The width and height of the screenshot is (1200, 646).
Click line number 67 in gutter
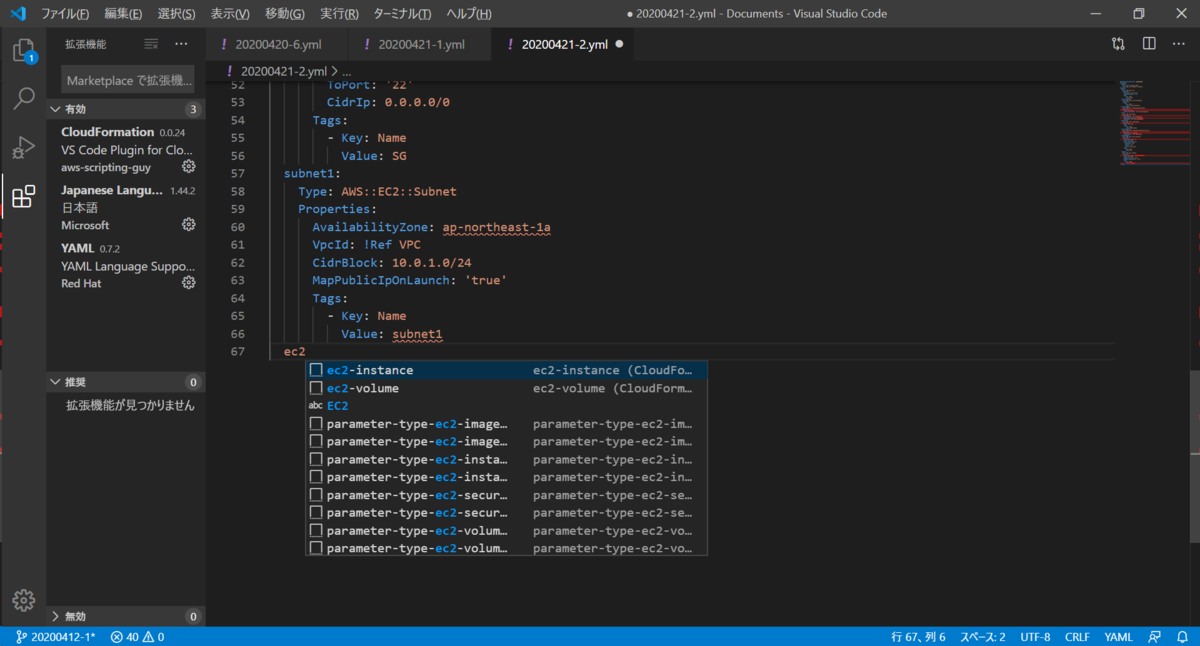[237, 352]
